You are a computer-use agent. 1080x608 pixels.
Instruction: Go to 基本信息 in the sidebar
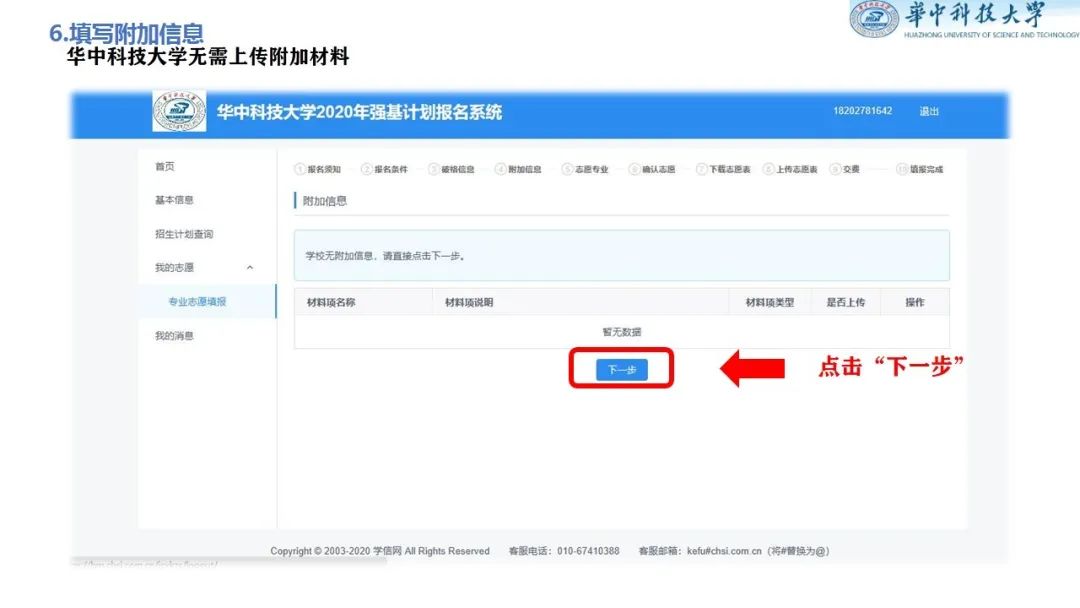coord(174,200)
